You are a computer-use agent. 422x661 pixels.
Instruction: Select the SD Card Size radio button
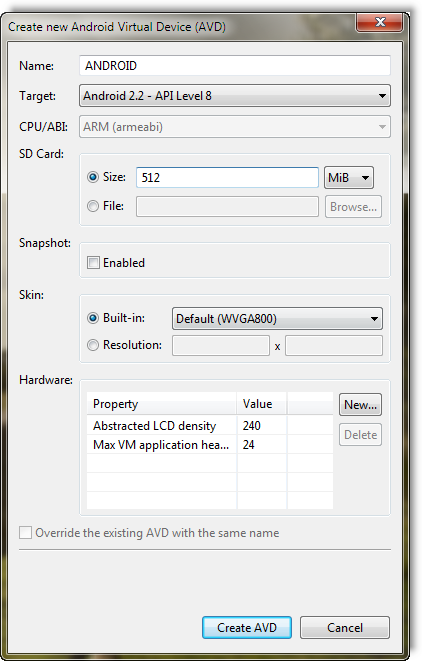(93, 177)
